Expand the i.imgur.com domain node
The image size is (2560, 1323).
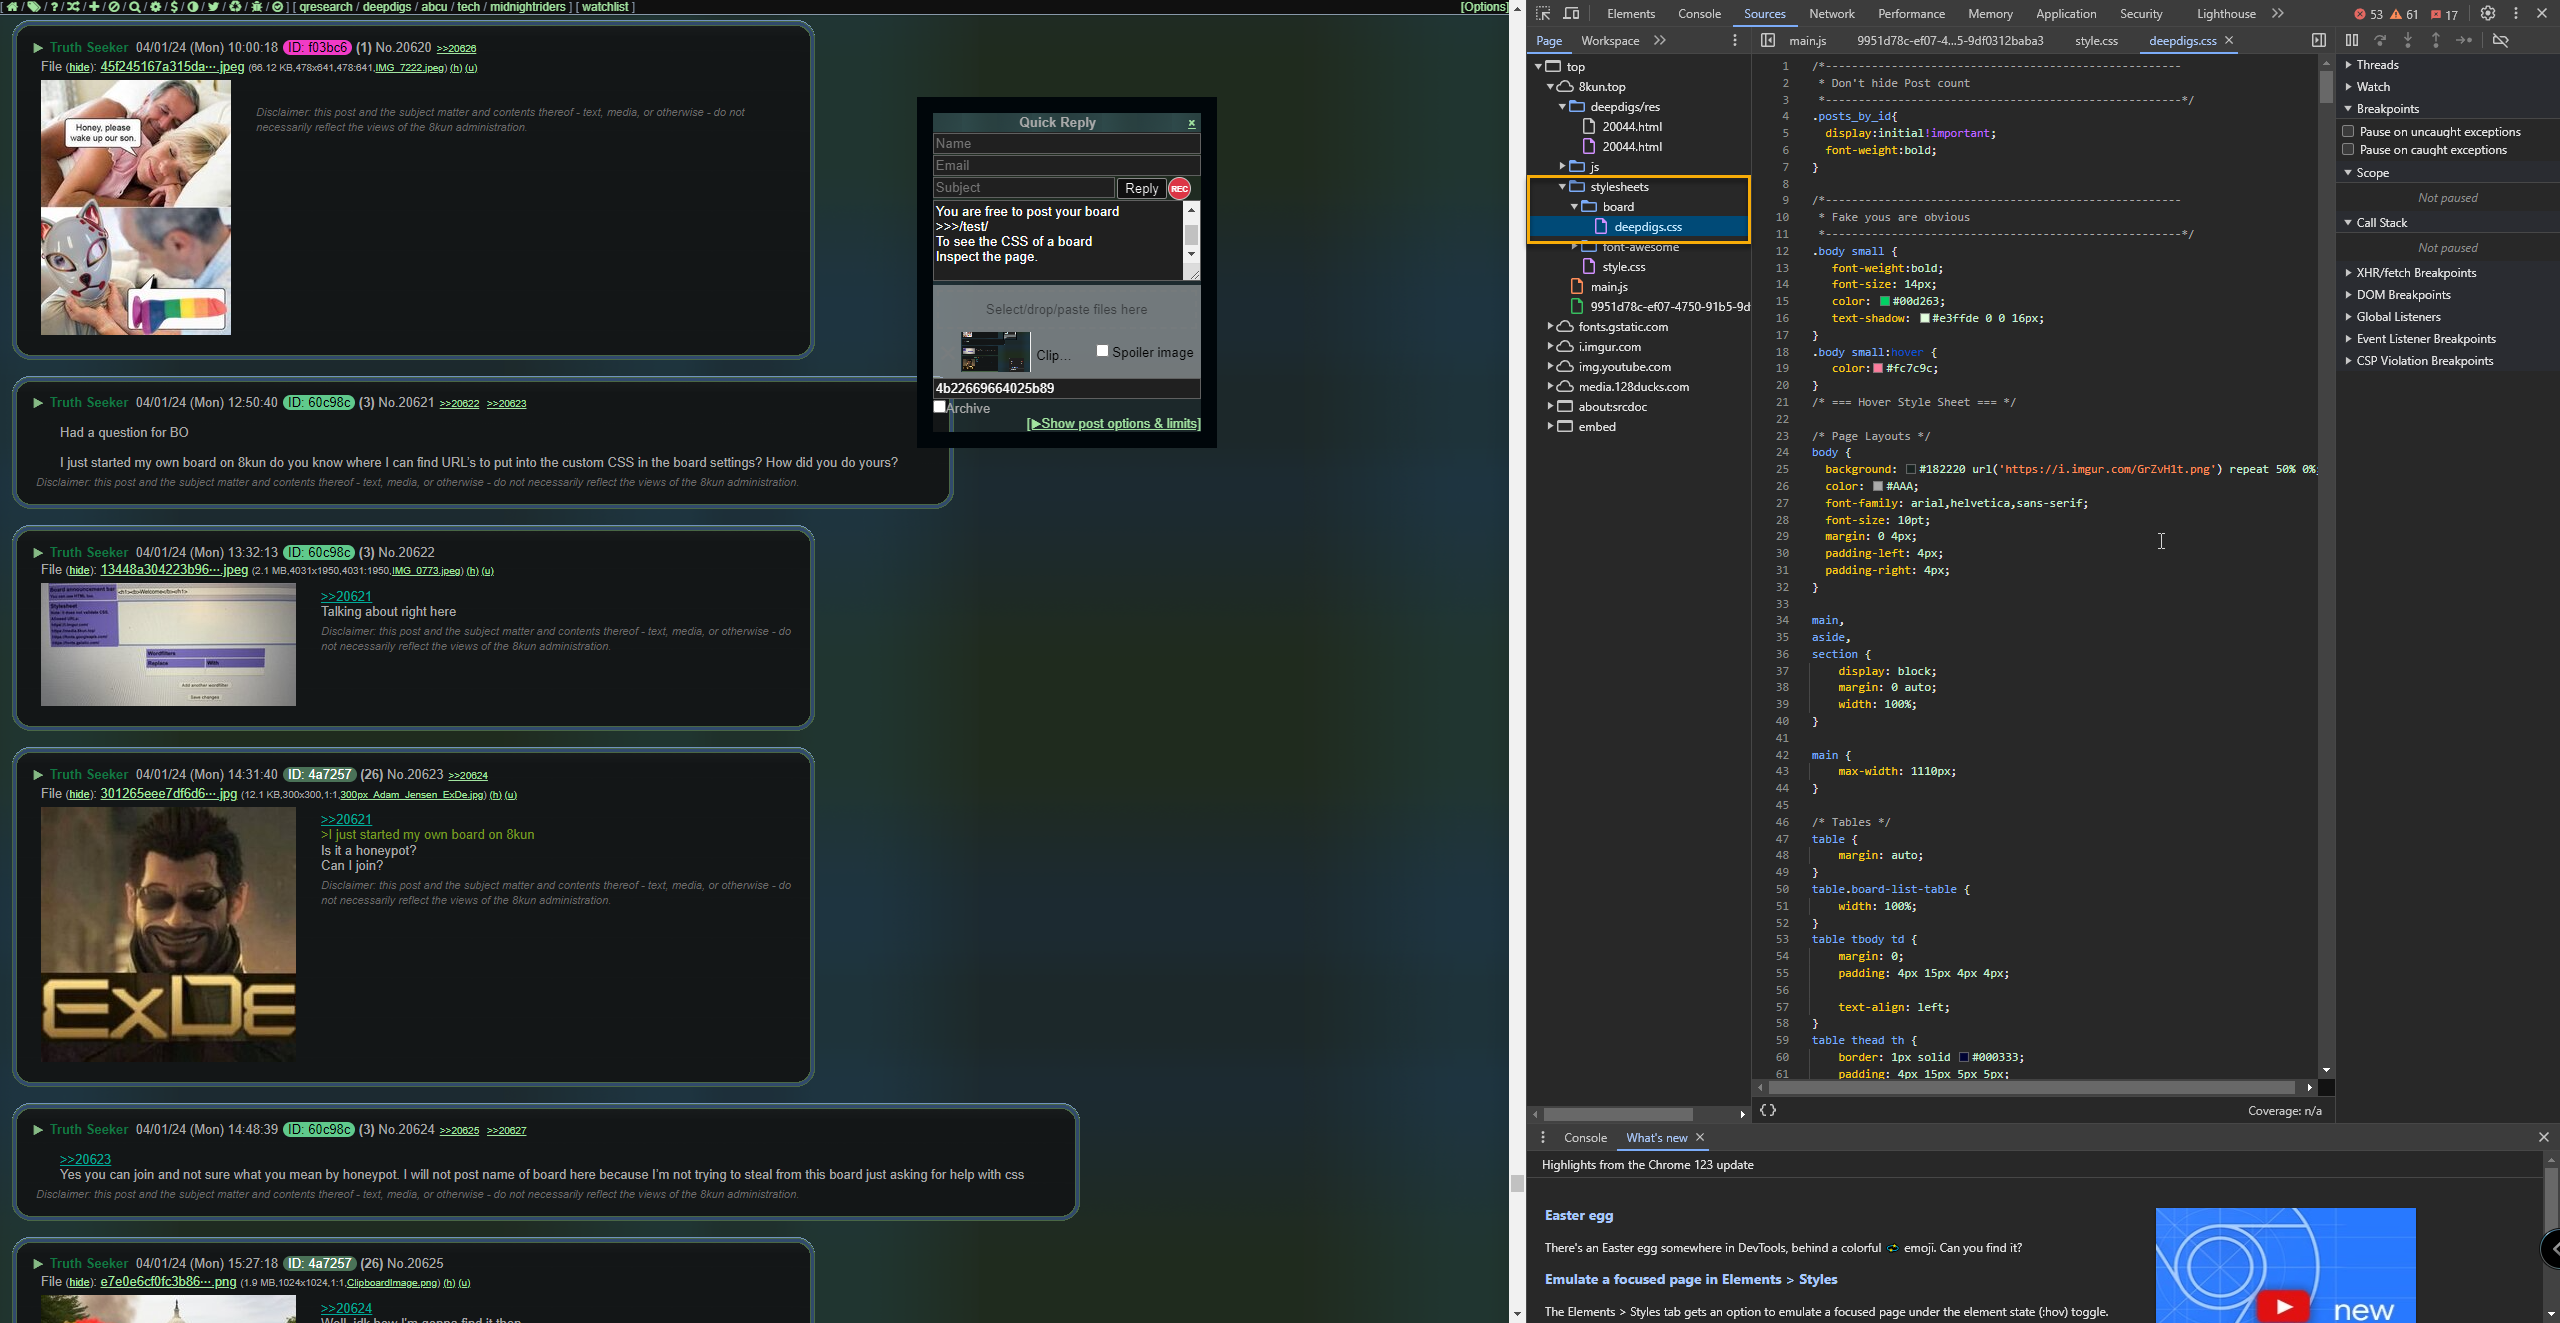pos(1550,346)
